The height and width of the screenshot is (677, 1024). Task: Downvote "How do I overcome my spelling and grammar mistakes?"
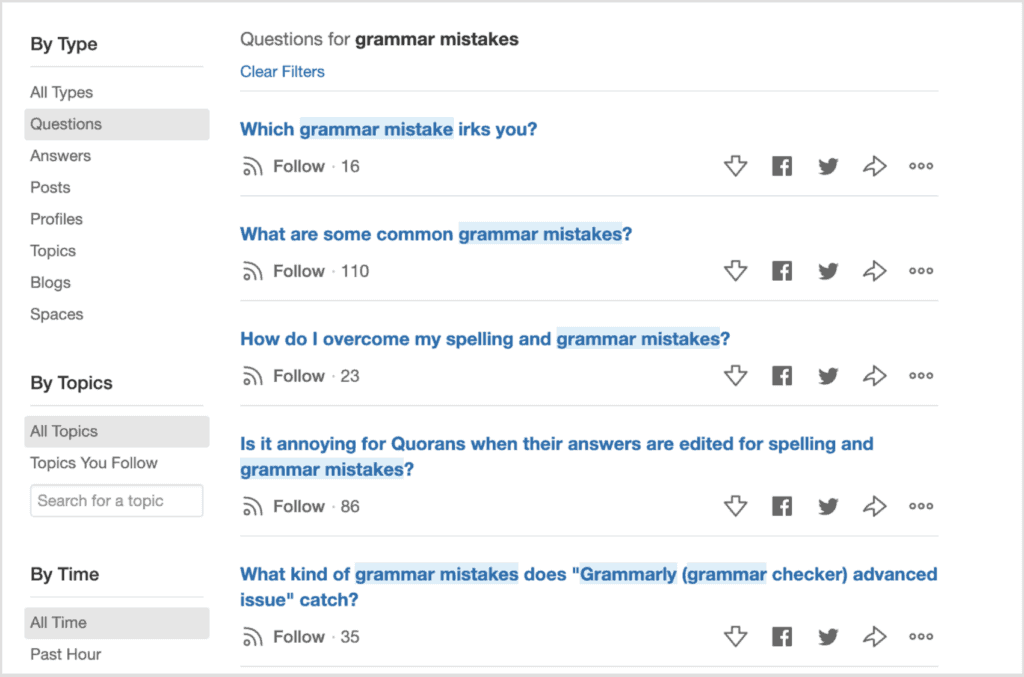tap(735, 375)
